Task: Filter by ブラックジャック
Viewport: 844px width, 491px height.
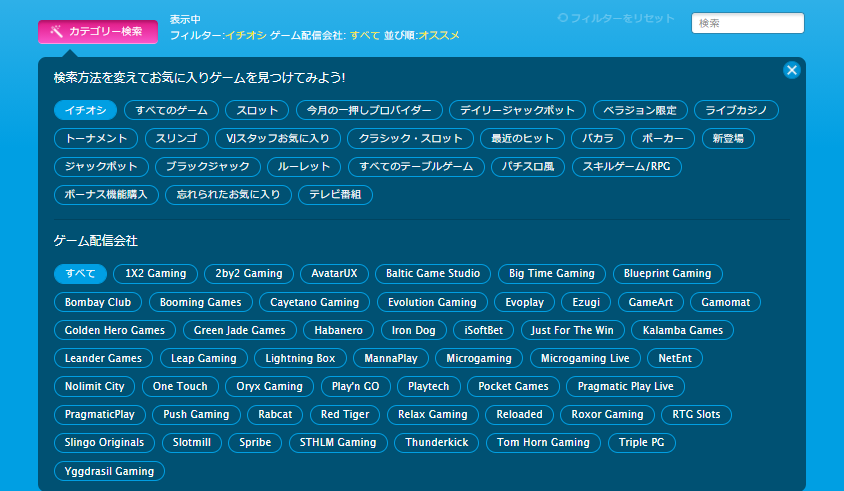Action: click(x=208, y=166)
